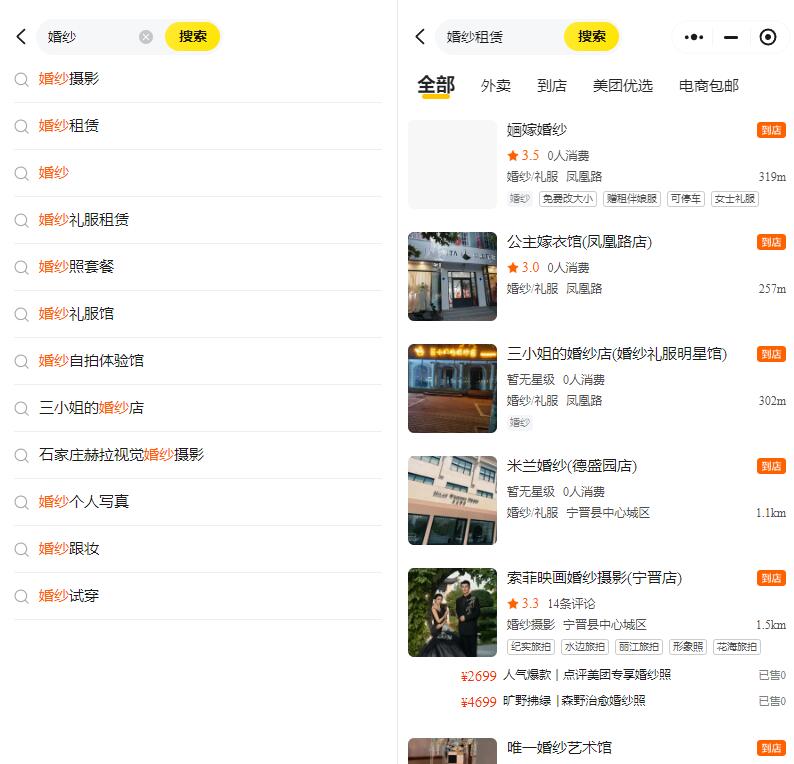Viewport: 794px width, 764px height.
Task: Select the 婚纱个人写真 suggestion
Action: 198,502
